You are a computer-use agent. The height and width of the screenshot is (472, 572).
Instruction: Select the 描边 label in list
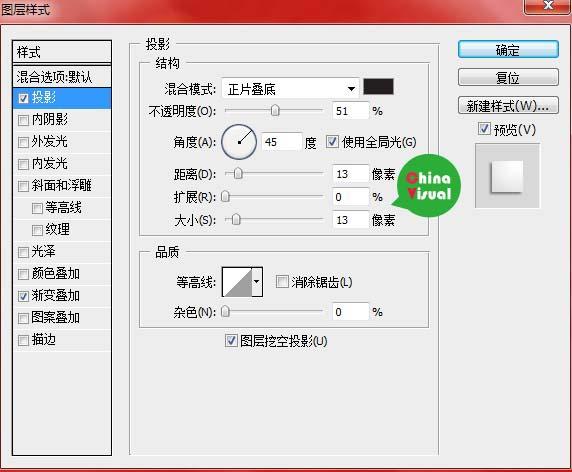[44, 340]
